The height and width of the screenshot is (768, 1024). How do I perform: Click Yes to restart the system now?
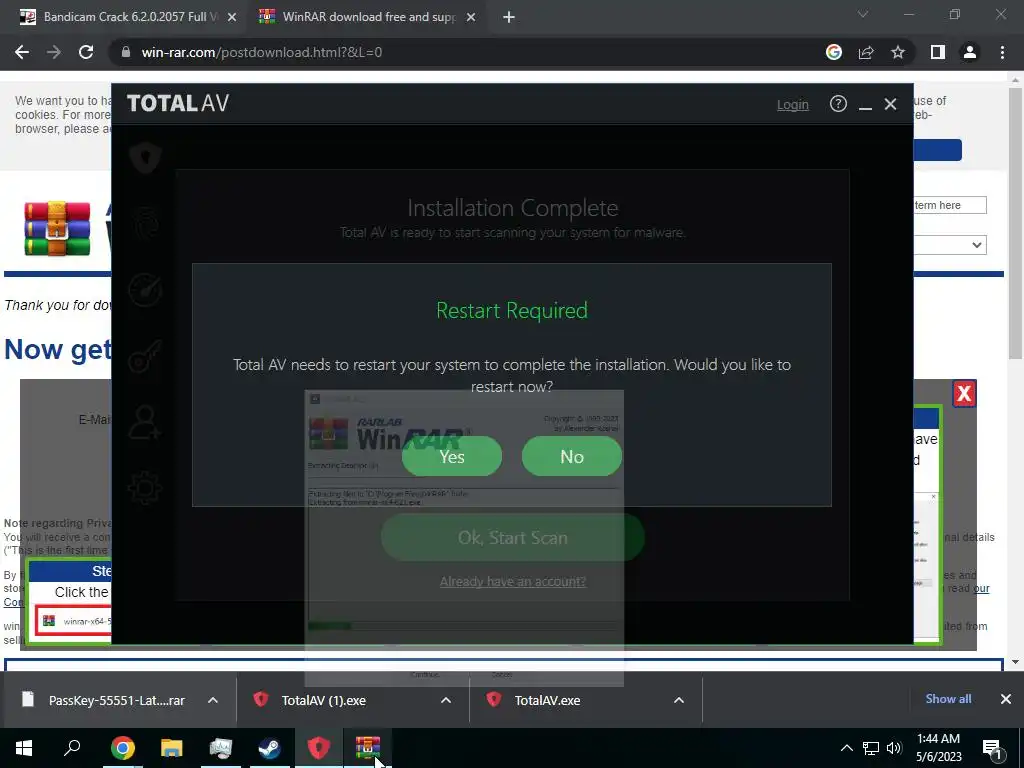pos(451,456)
